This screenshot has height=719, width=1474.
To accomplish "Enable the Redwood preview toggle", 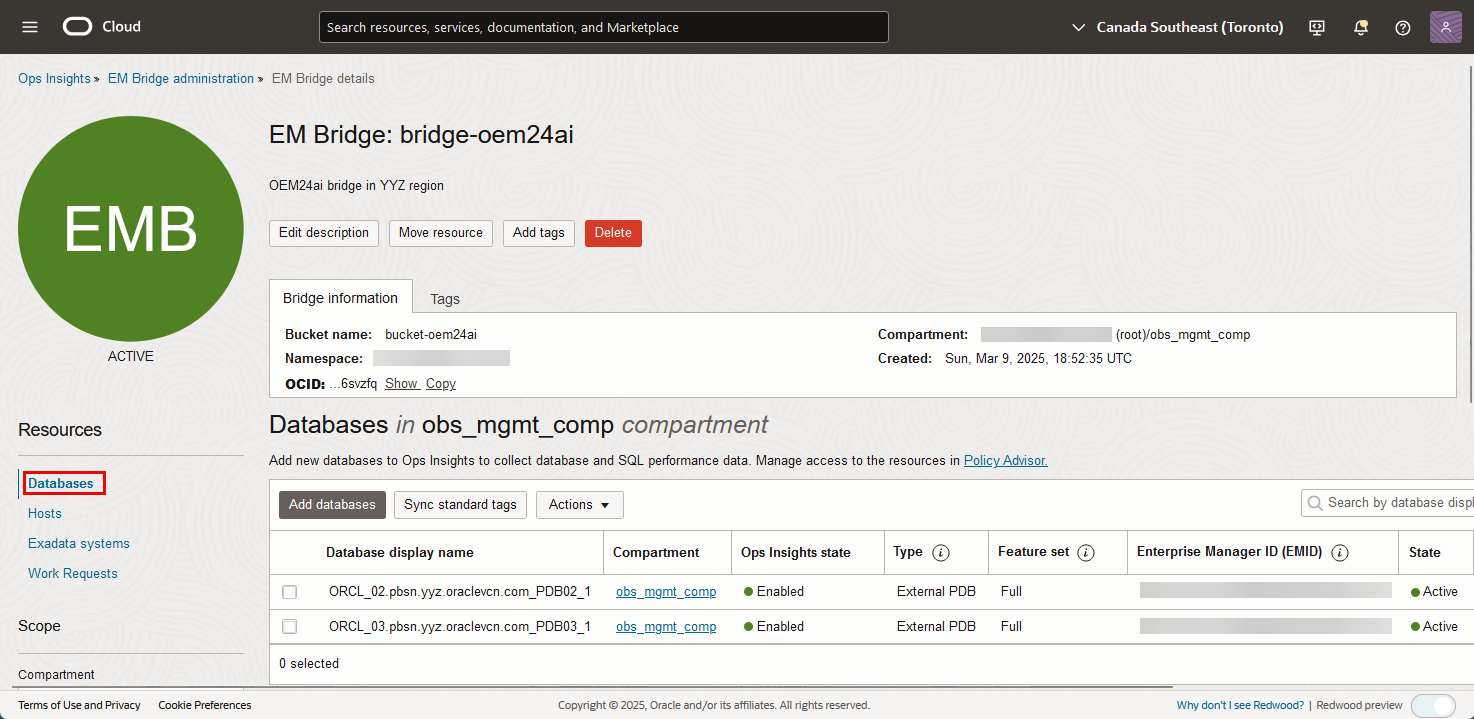I will (1433, 705).
